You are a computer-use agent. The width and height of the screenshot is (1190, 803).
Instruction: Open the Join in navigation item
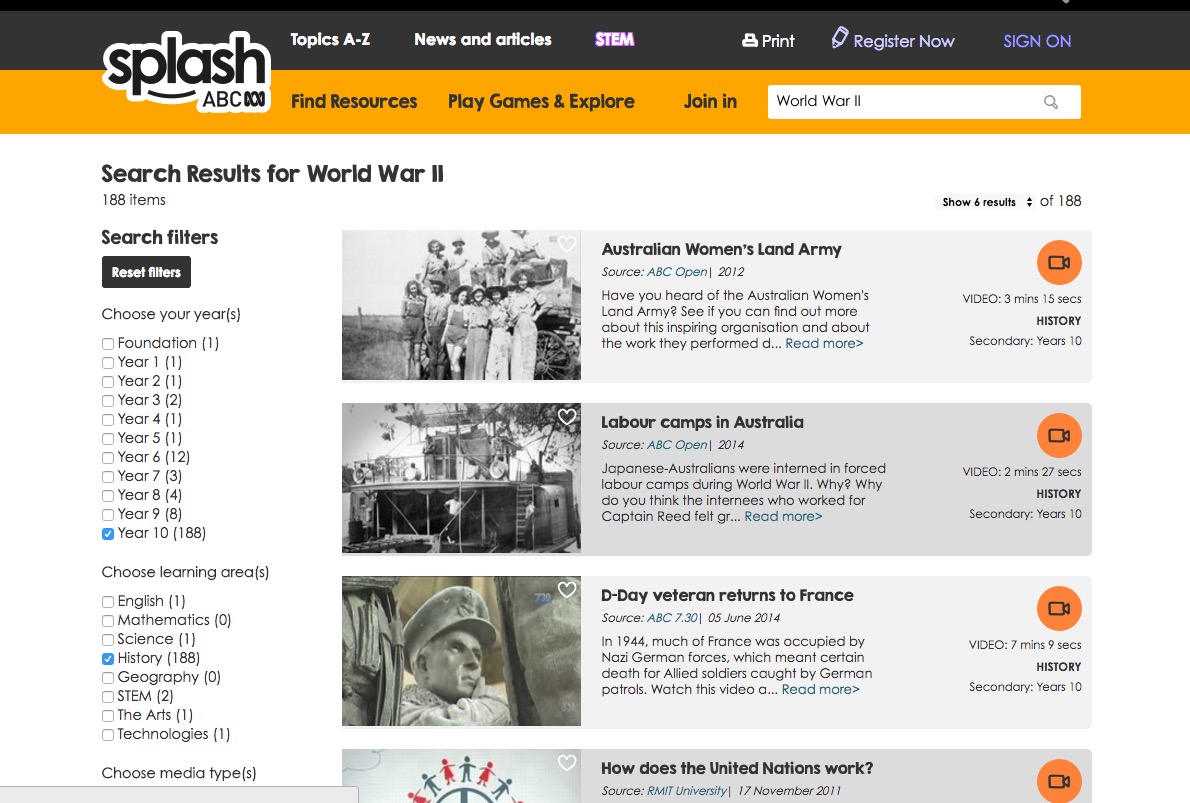(710, 102)
